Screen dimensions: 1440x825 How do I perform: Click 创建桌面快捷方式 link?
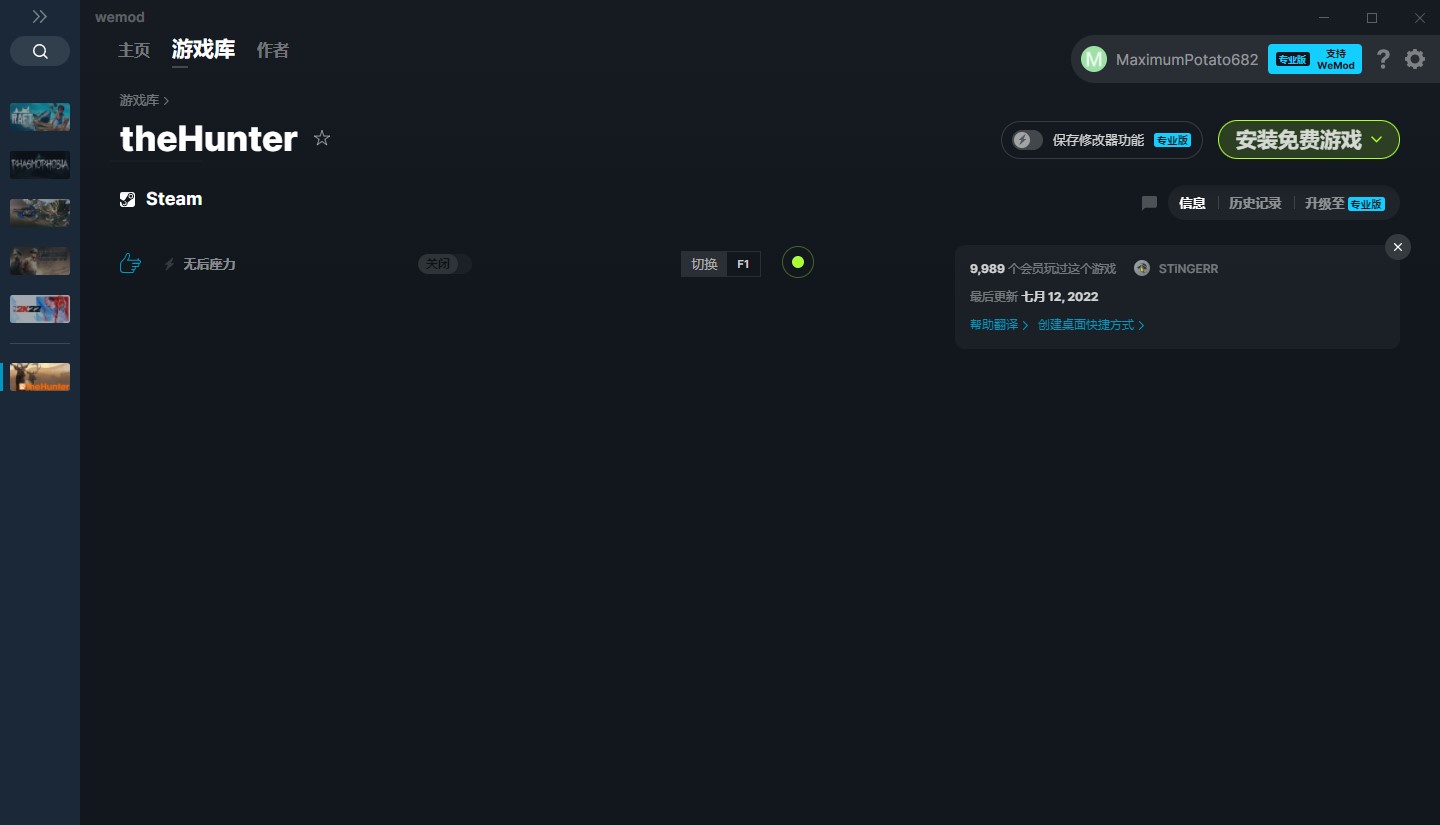[1091, 325]
